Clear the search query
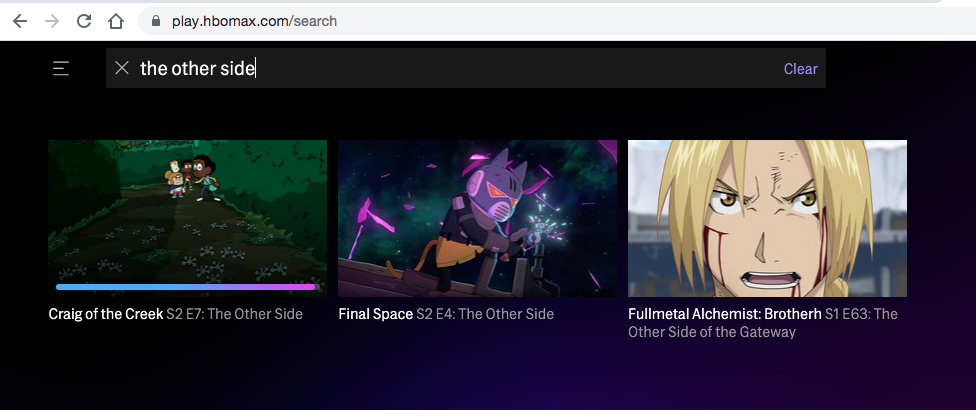The width and height of the screenshot is (976, 410). tap(800, 69)
